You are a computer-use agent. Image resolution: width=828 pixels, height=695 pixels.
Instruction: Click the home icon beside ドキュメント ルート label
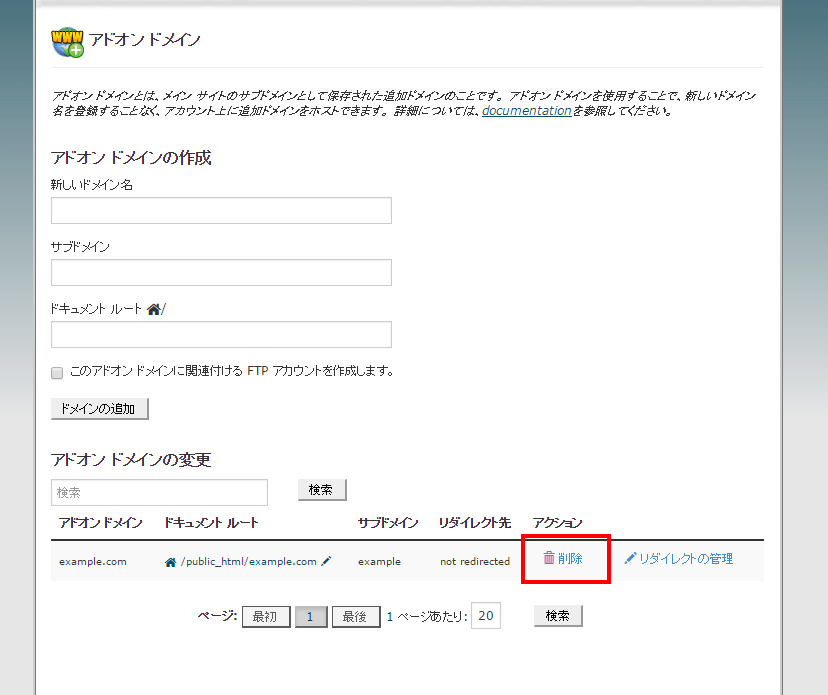click(153, 309)
